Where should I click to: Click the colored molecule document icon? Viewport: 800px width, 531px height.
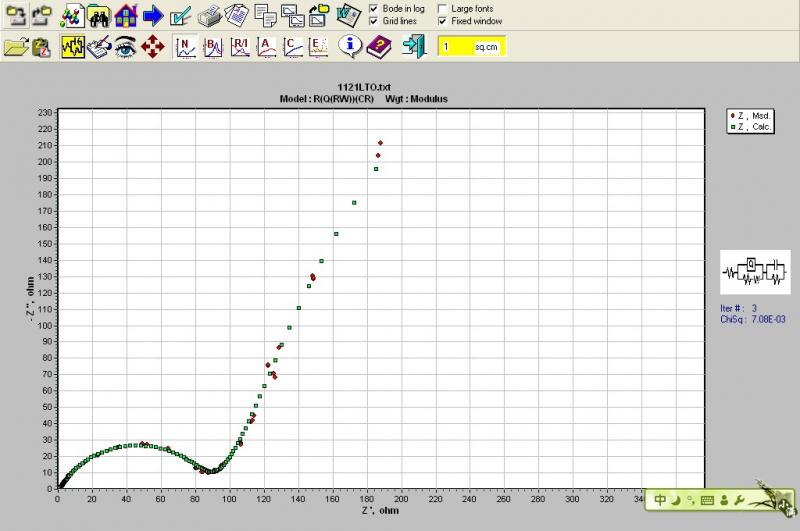pos(72,16)
